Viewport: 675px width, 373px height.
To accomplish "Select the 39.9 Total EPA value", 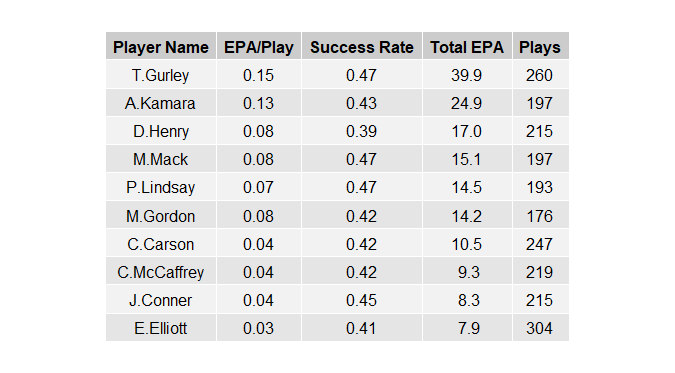I will pos(467,75).
